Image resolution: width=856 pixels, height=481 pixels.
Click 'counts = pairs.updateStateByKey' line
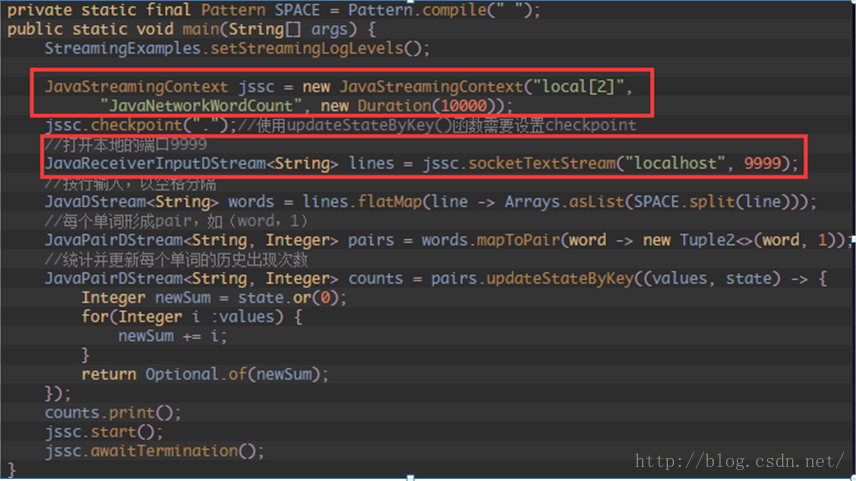[436, 278]
